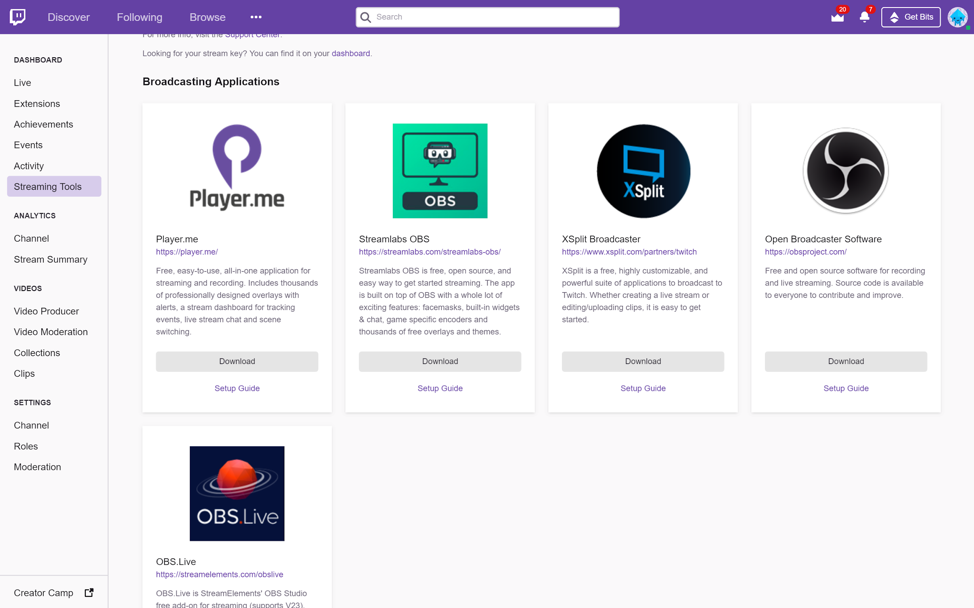Click the Broadcasting Applications heading

coord(211,81)
